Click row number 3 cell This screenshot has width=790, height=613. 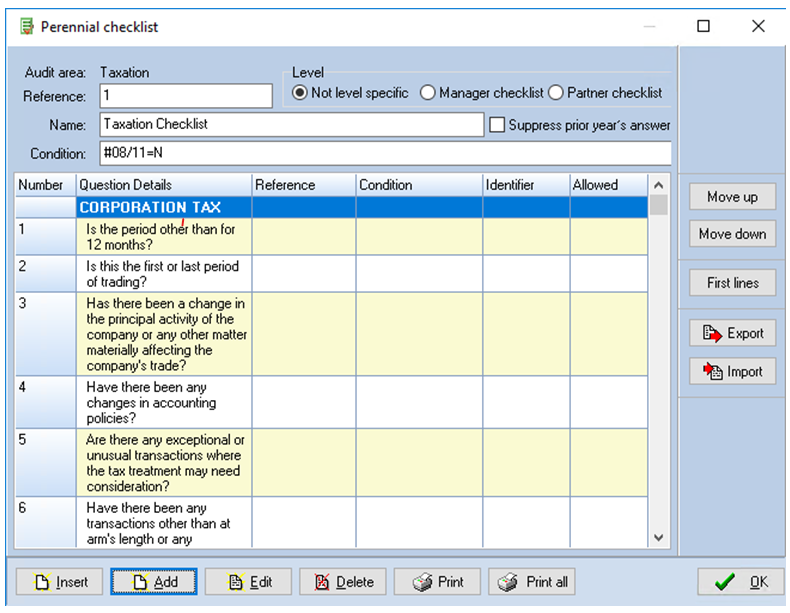point(46,334)
